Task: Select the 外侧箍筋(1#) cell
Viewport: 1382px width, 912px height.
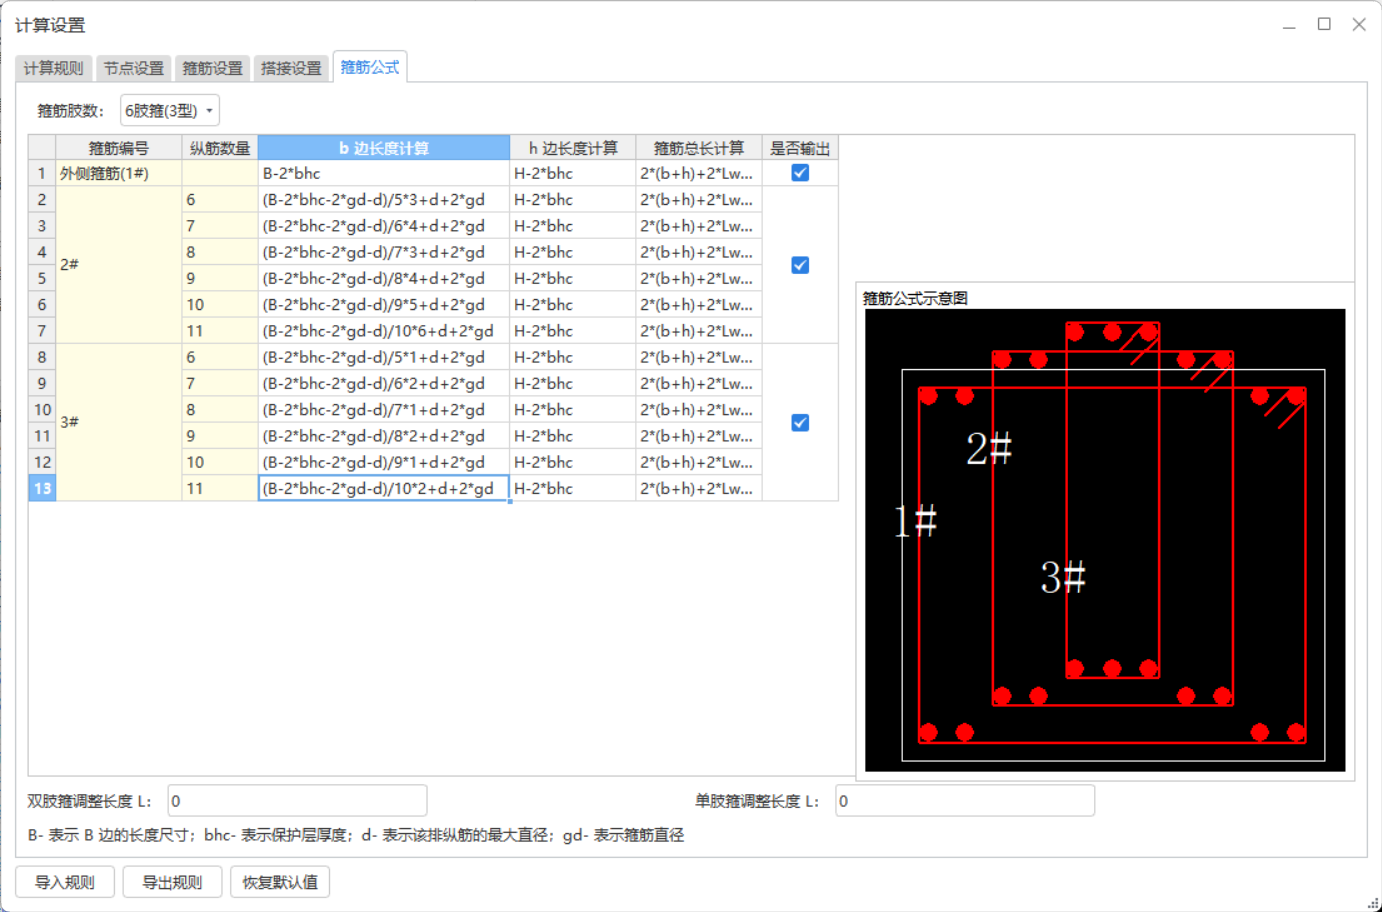Action: [x=119, y=173]
